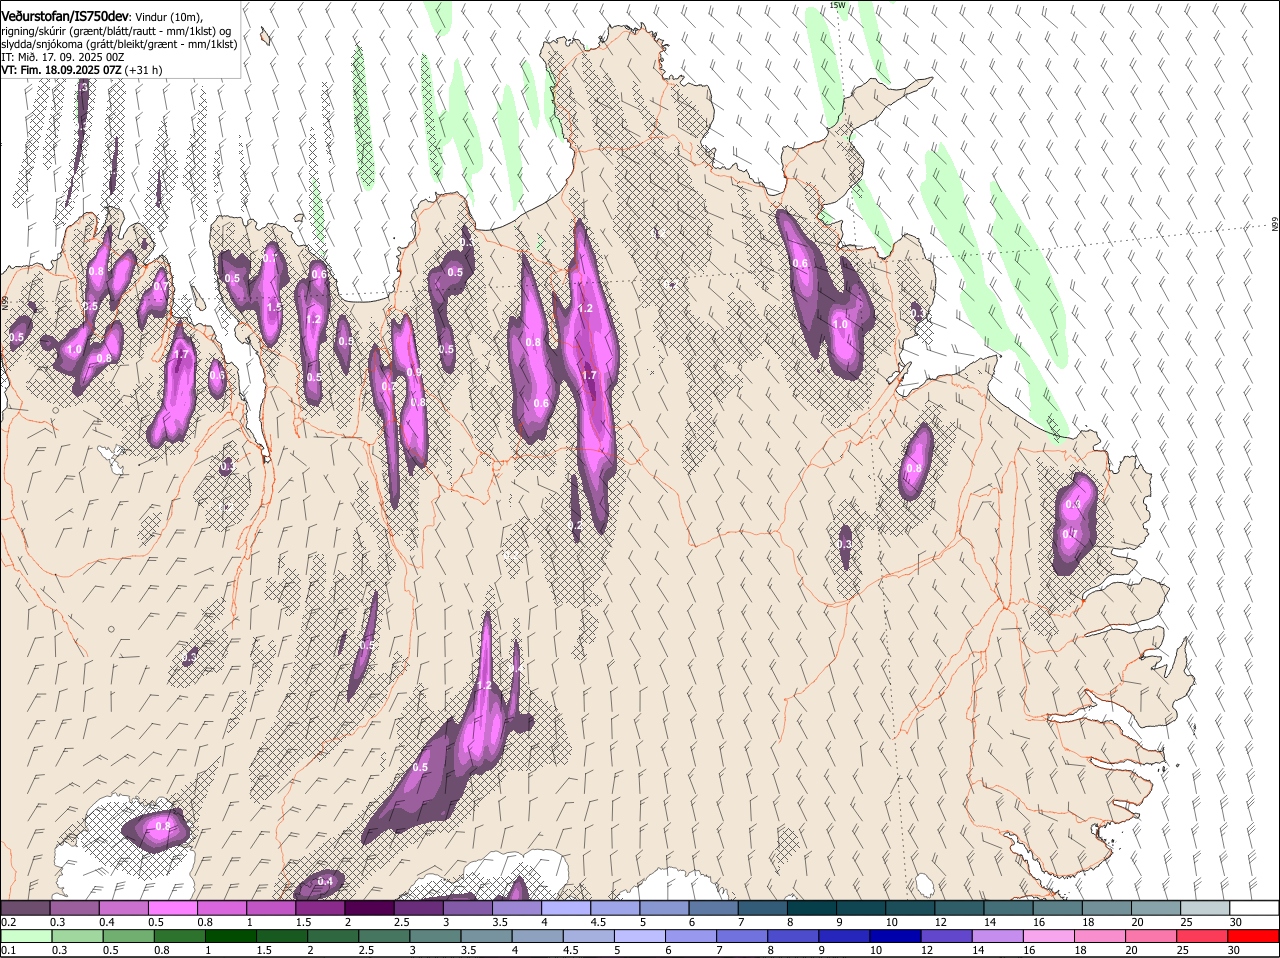The height and width of the screenshot is (958, 1280).
Task: Click the 'IT: Mið. 17. 09. 2025 00Z' line
Action: point(62,57)
